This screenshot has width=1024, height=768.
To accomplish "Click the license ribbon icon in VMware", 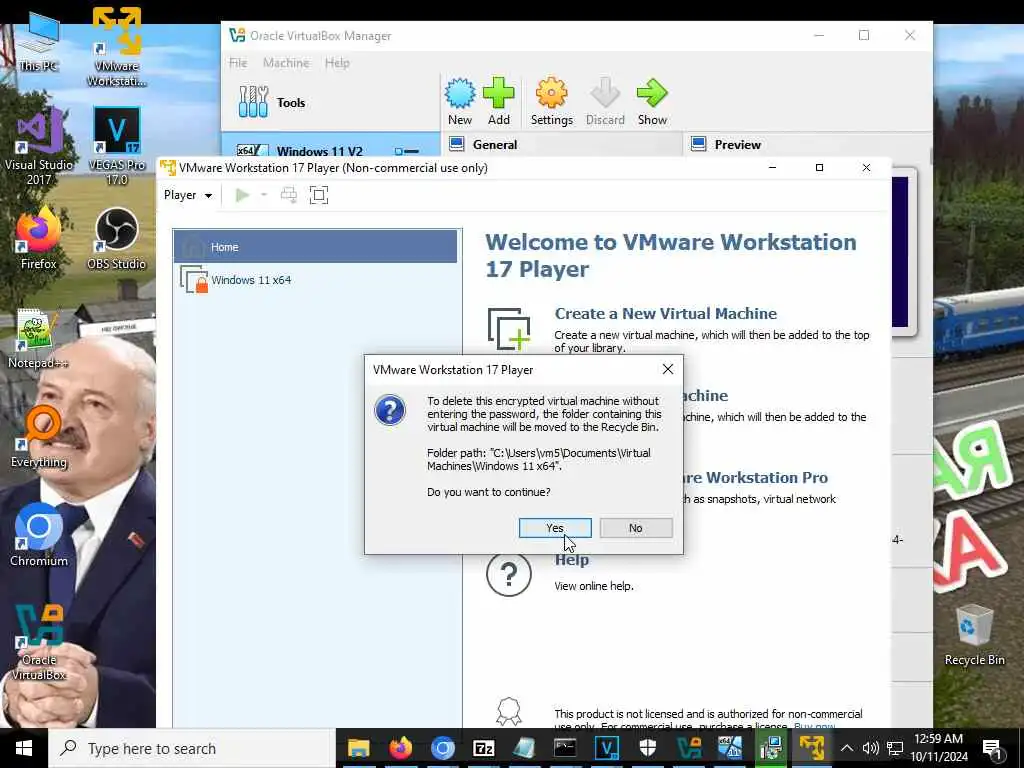I will pos(509,711).
